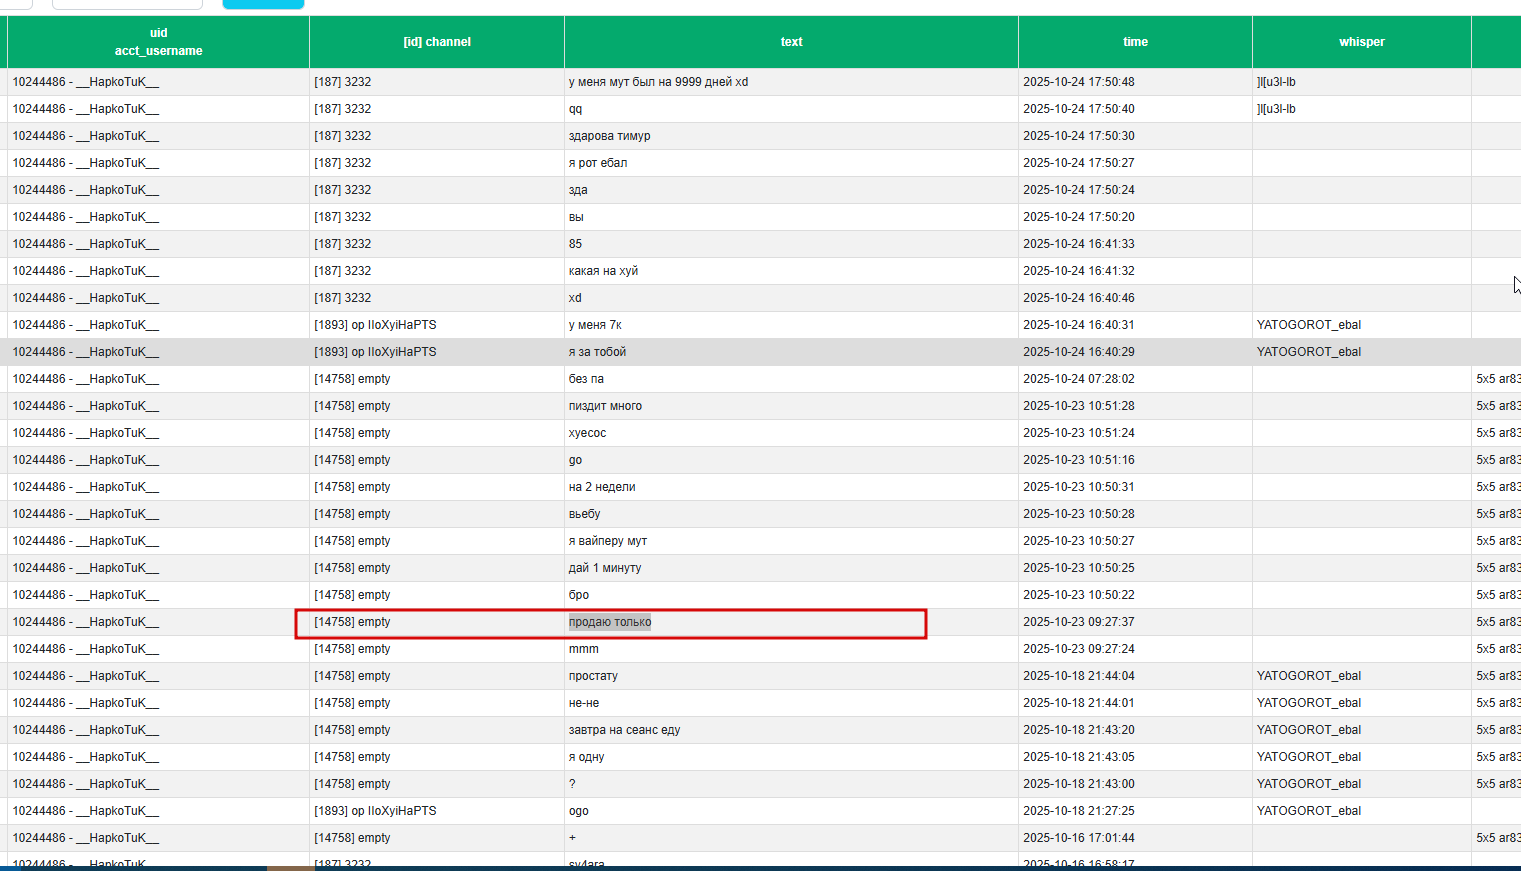Select the time 2025-10-18 21:43:00

(x=1079, y=784)
